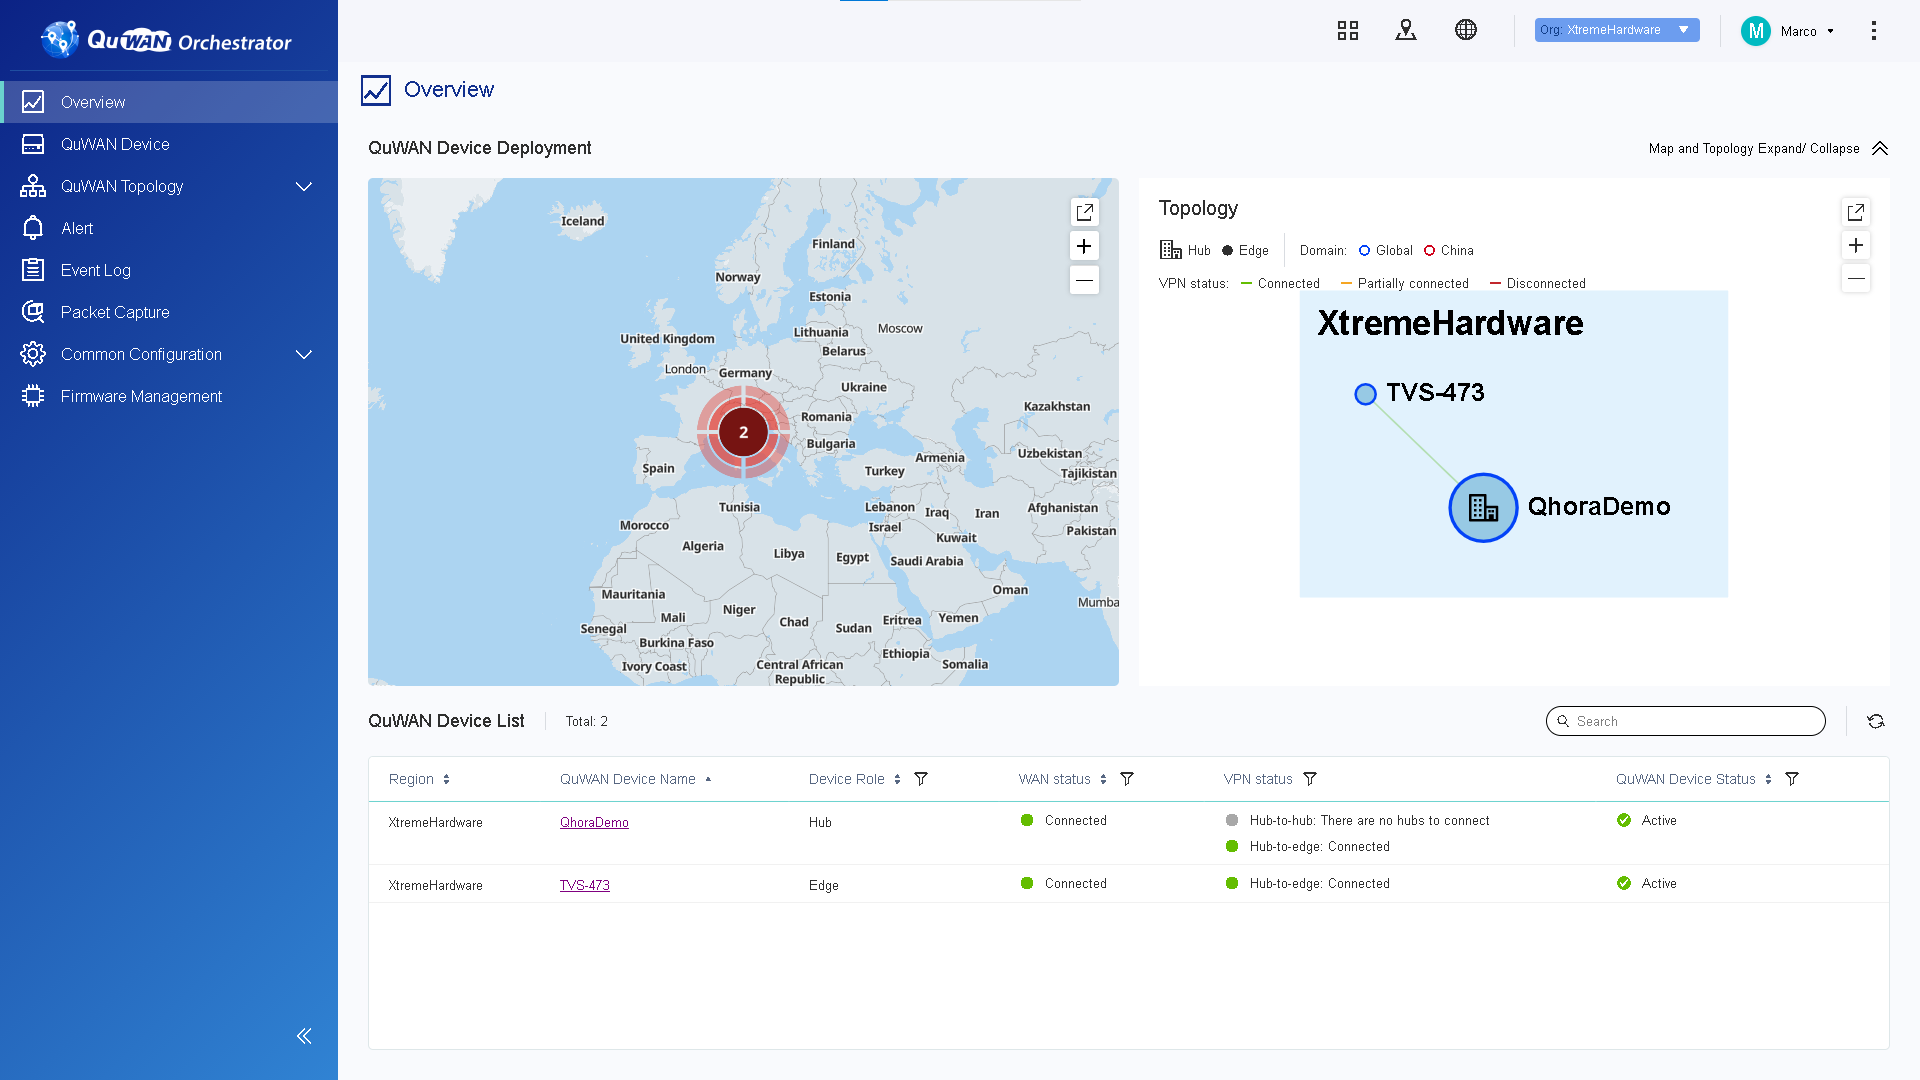Open the Device Role filter icon
Viewport: 1920px width, 1080px height.
tap(921, 779)
